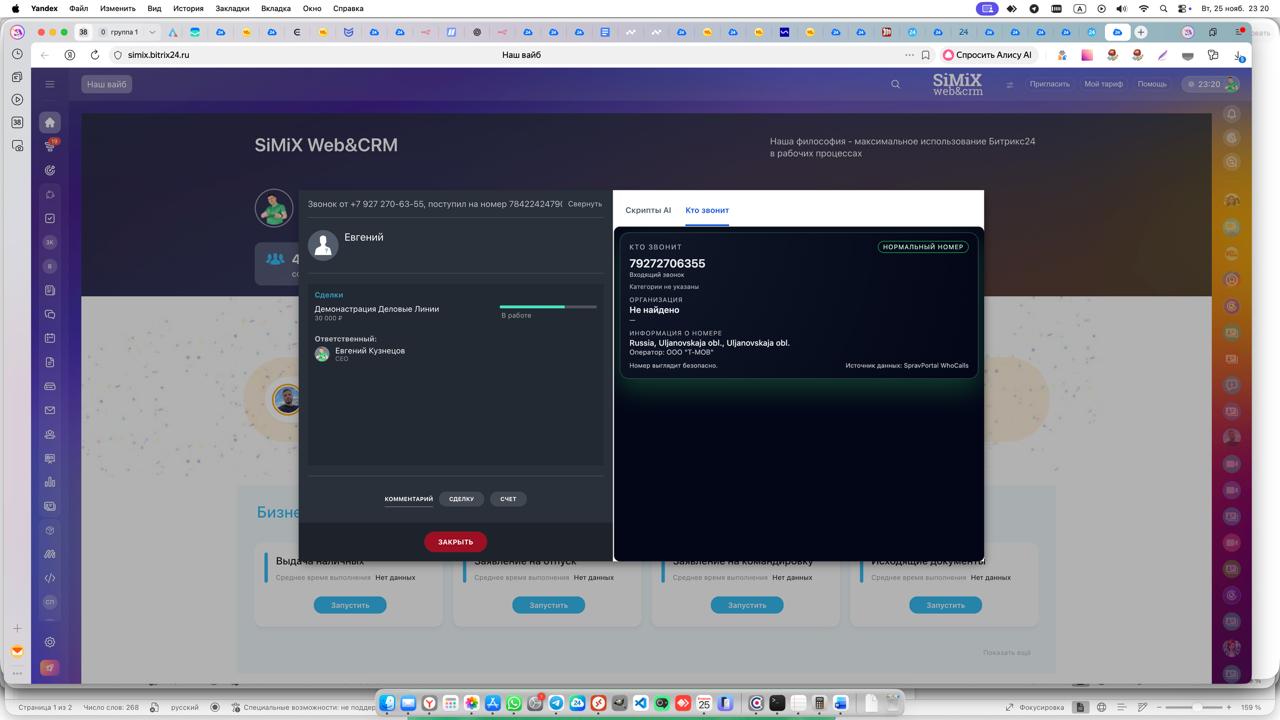Open a new browser tab with plus button

pos(1140,32)
